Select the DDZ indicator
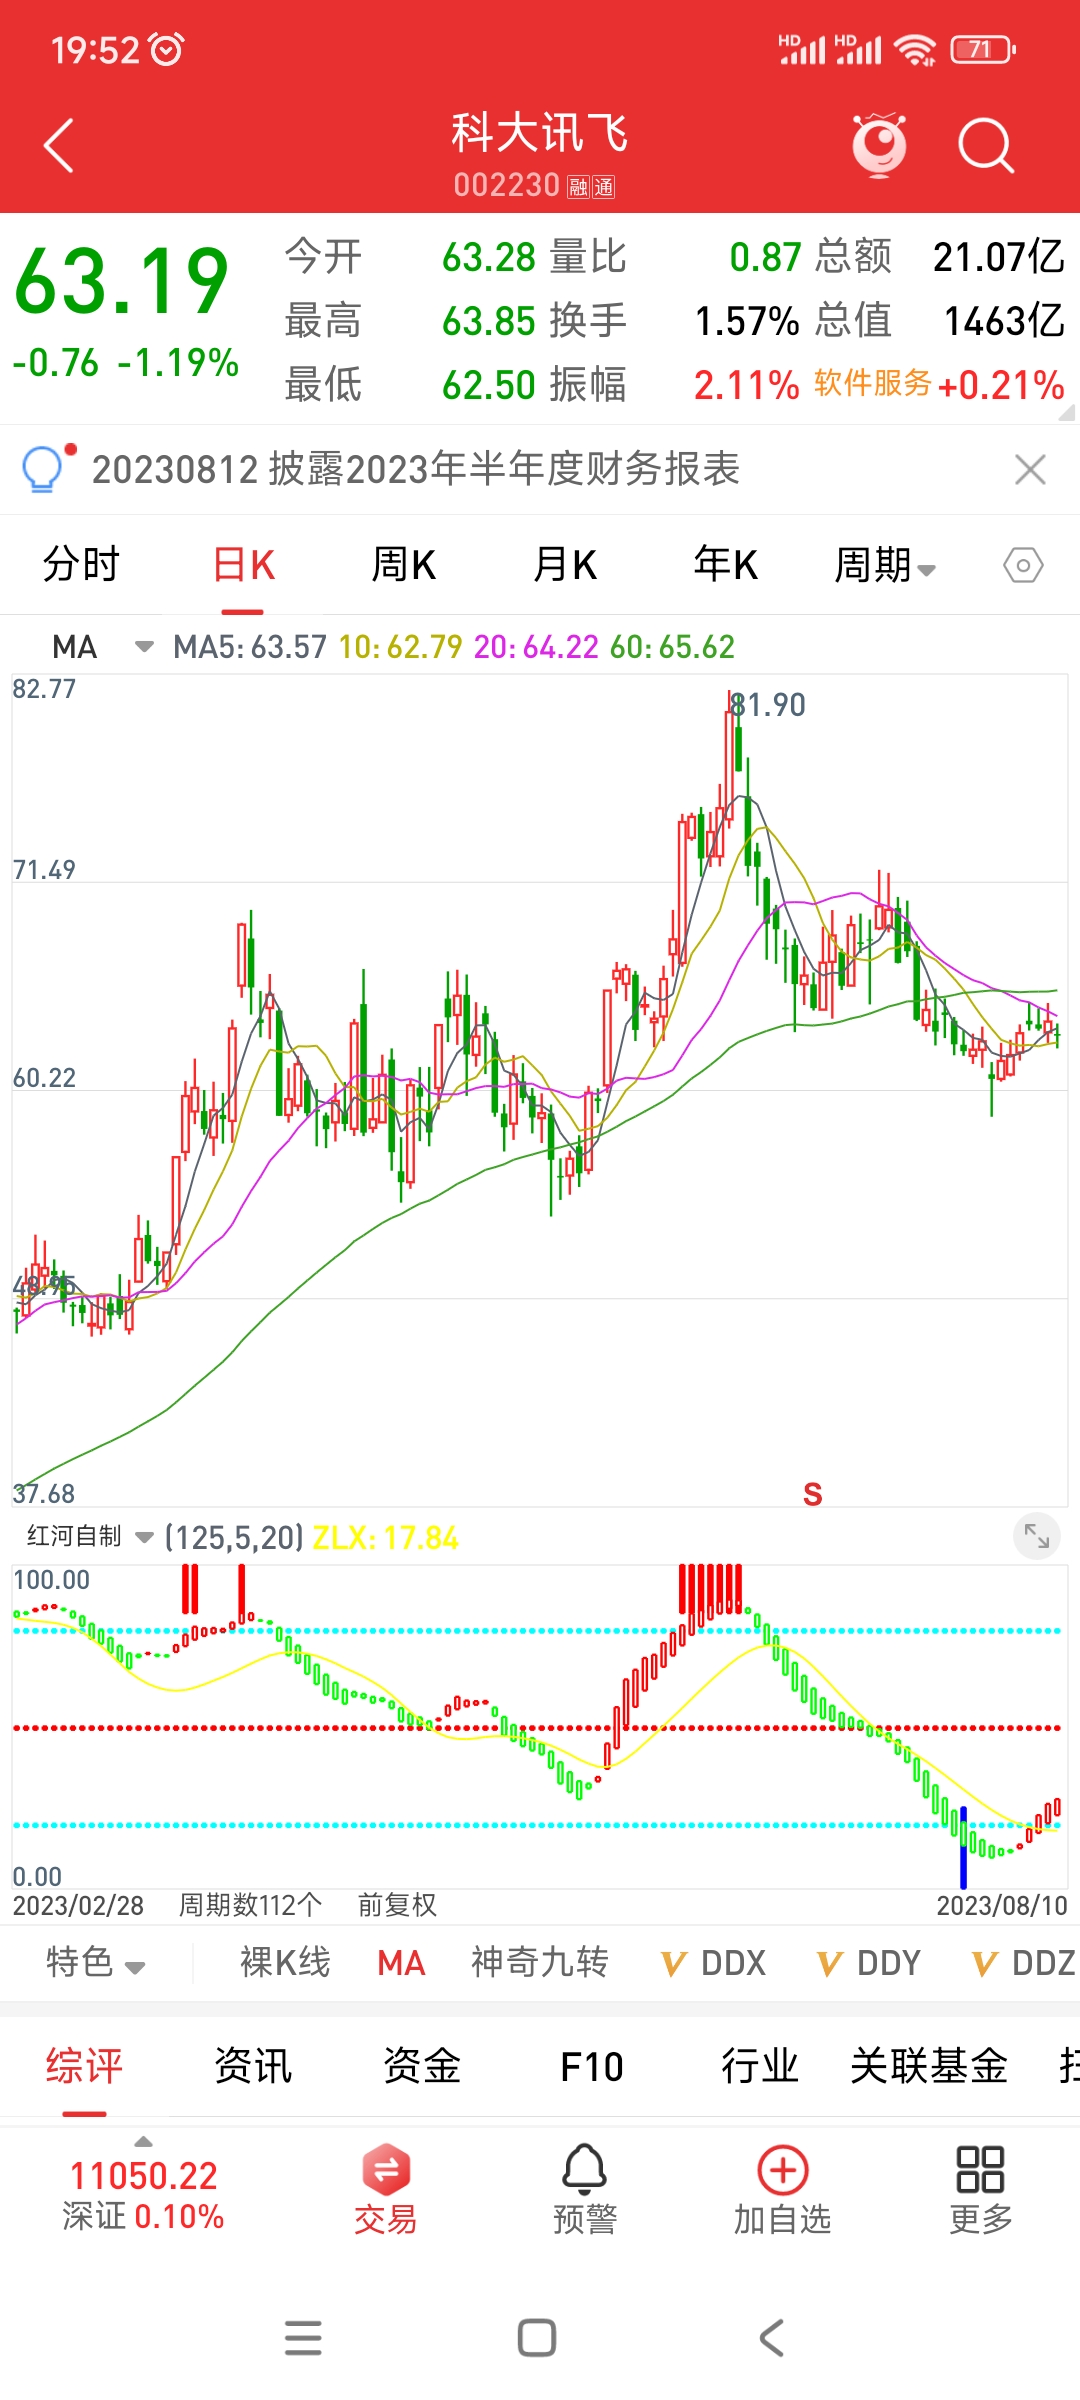The height and width of the screenshot is (2400, 1080). point(1024,1963)
